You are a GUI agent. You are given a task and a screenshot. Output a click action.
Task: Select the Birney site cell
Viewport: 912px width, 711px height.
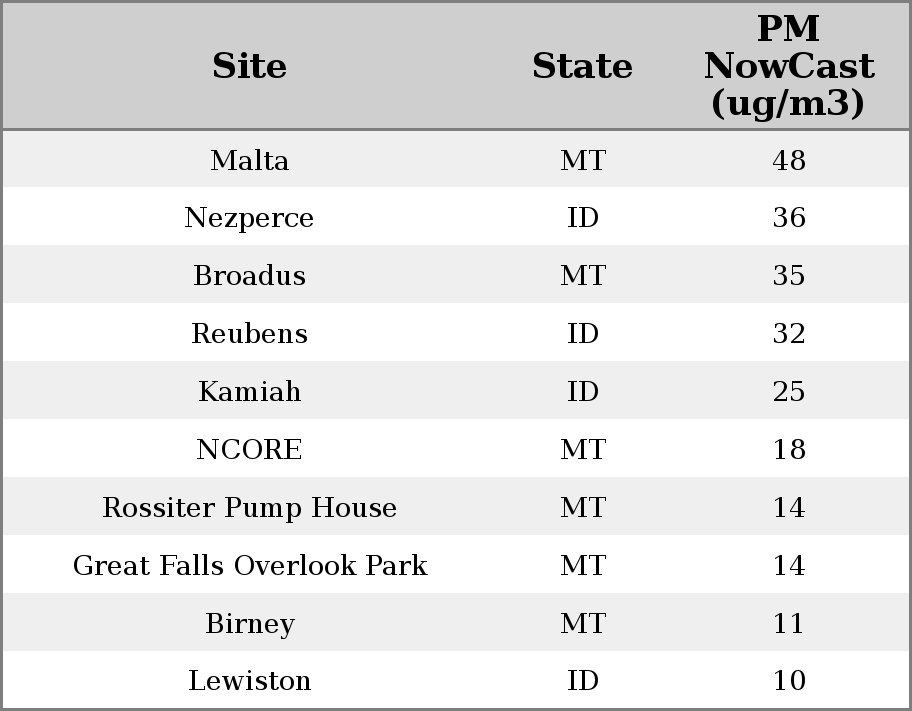point(249,623)
